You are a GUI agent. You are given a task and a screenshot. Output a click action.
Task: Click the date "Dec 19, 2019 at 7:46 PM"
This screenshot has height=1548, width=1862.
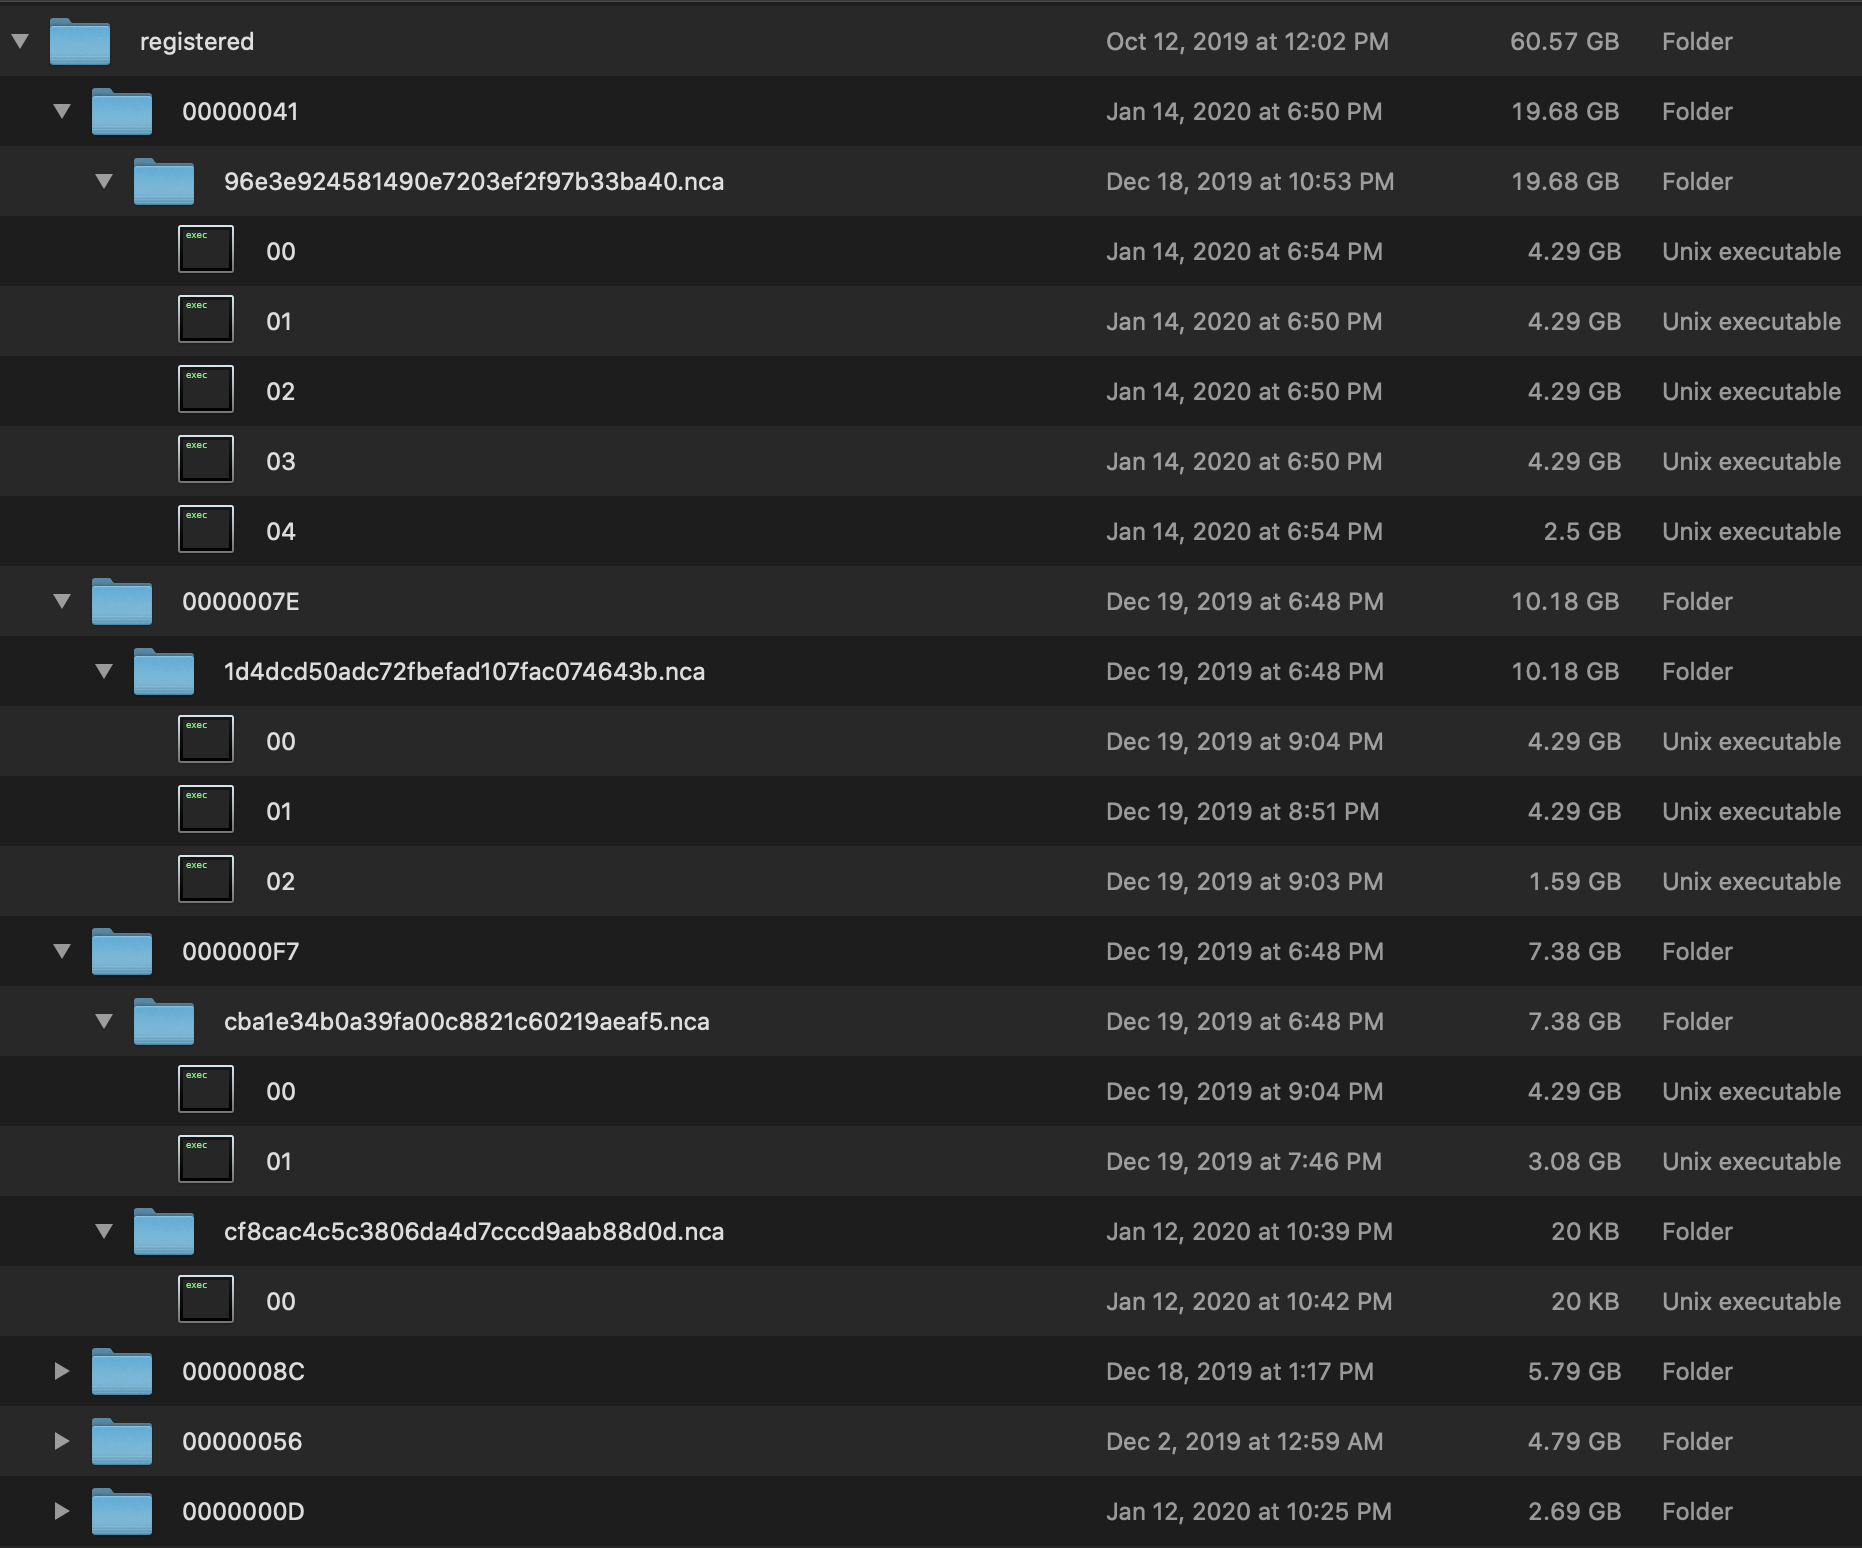pyautogui.click(x=1244, y=1162)
